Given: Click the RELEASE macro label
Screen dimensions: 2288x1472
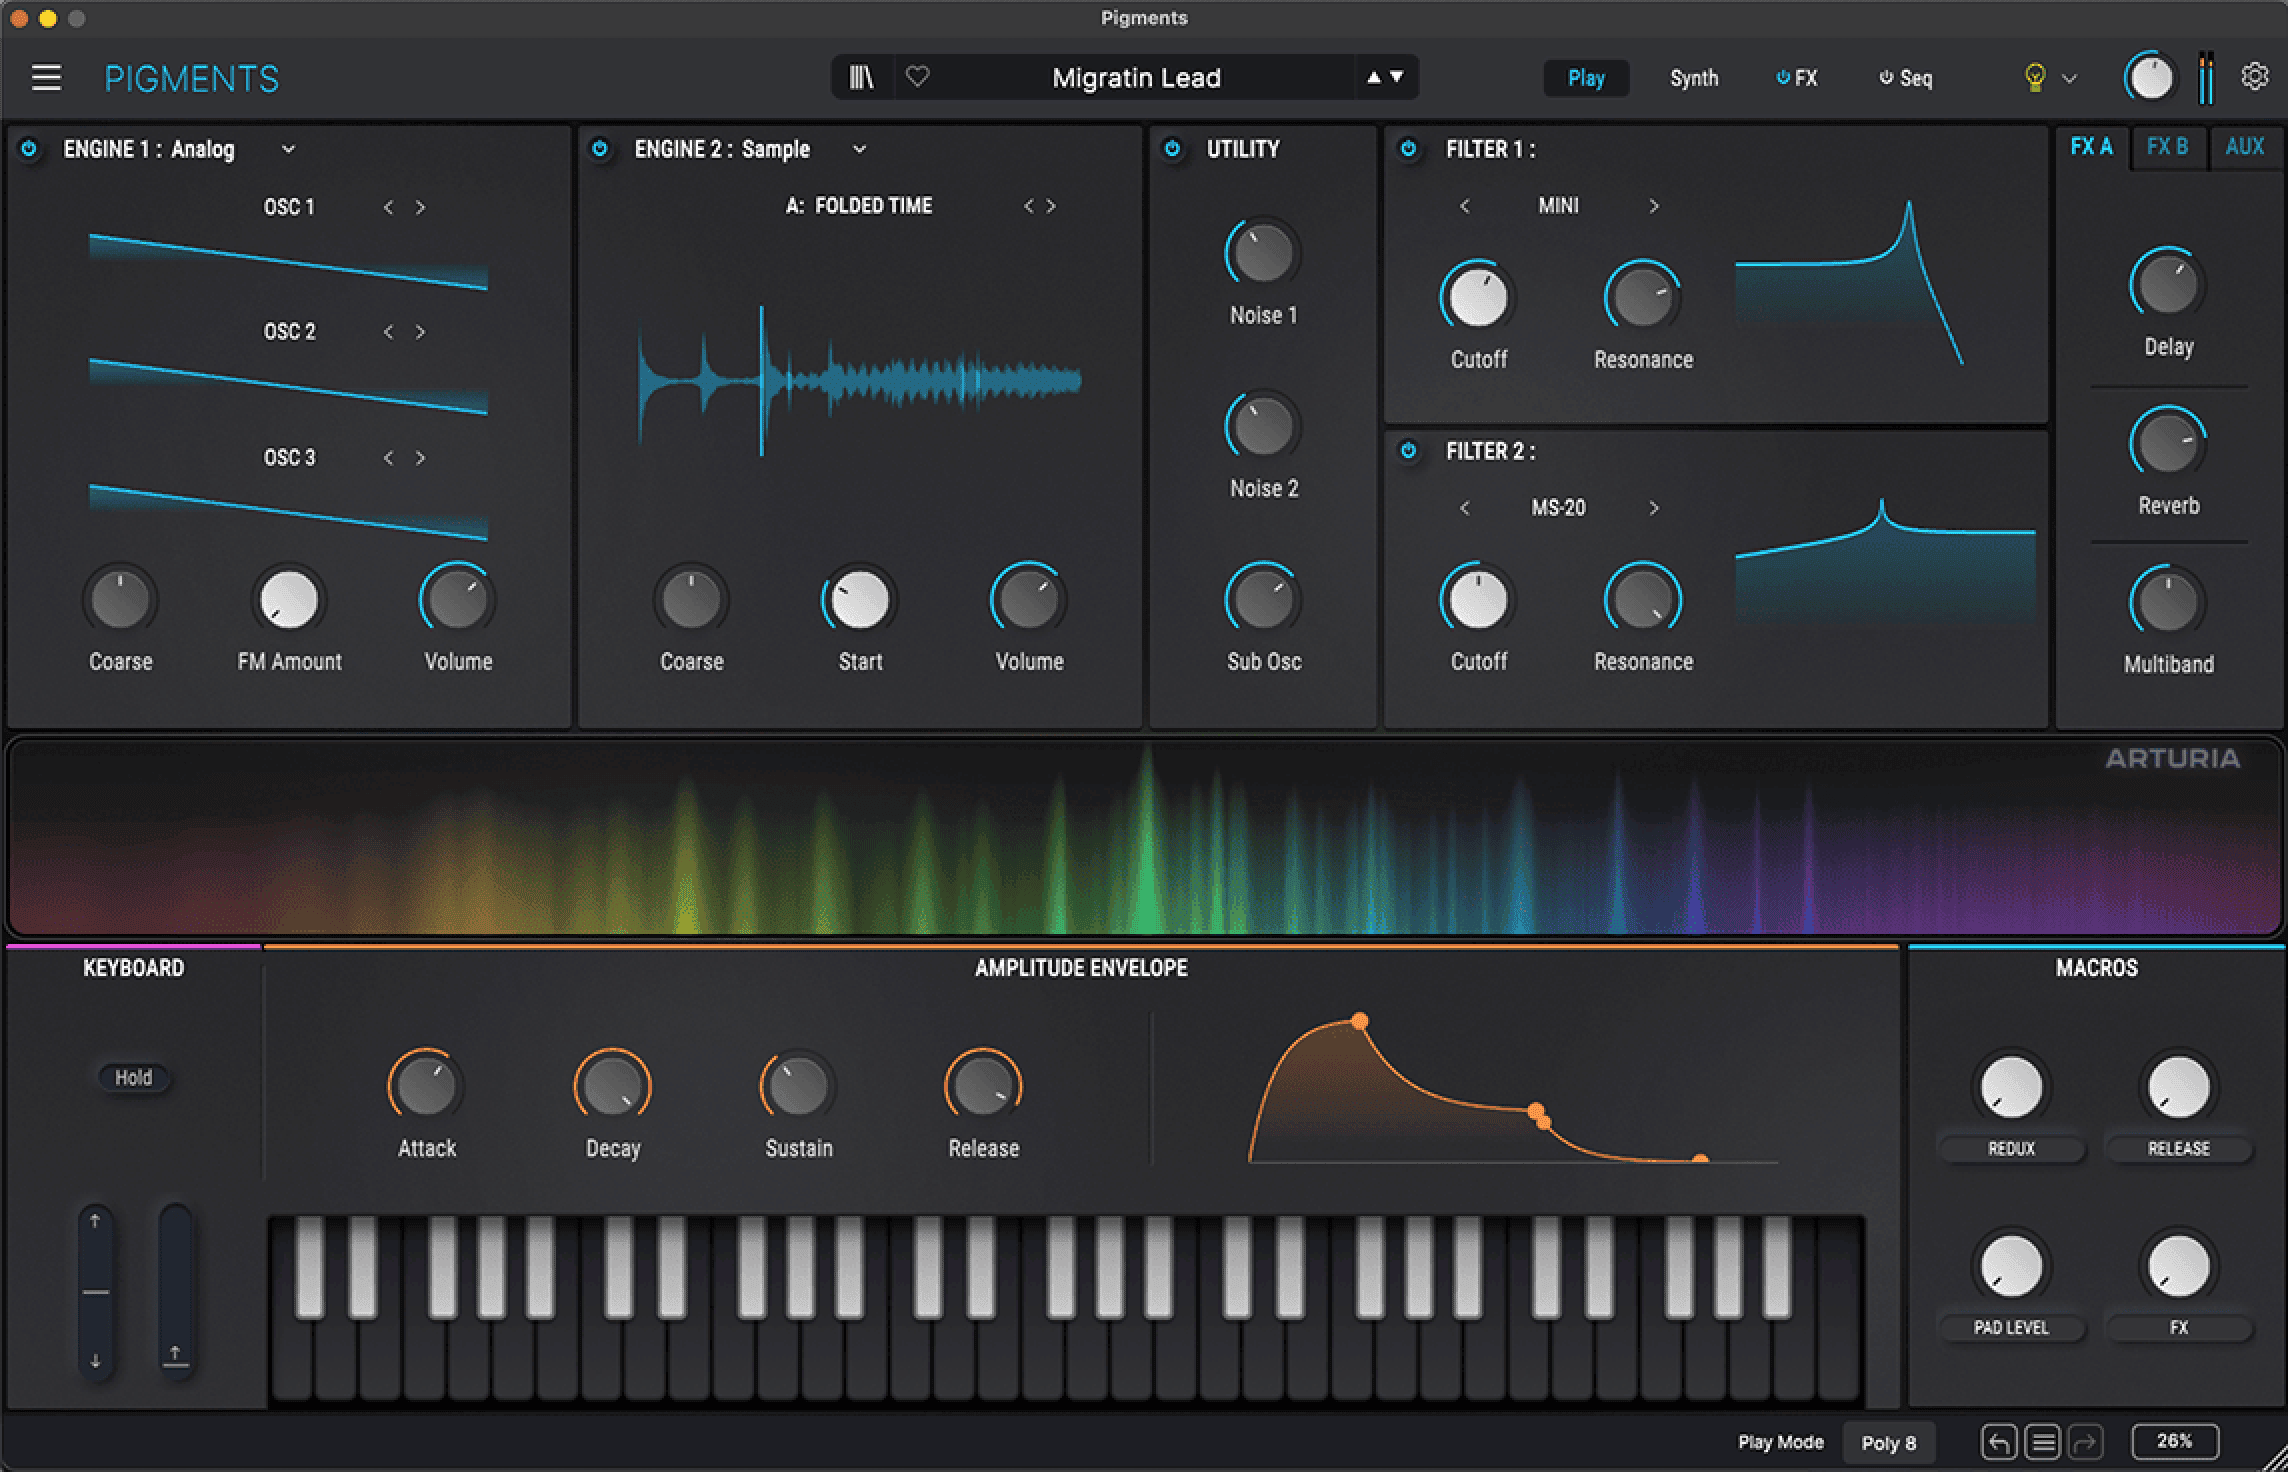Looking at the screenshot, I should click(x=2179, y=1149).
